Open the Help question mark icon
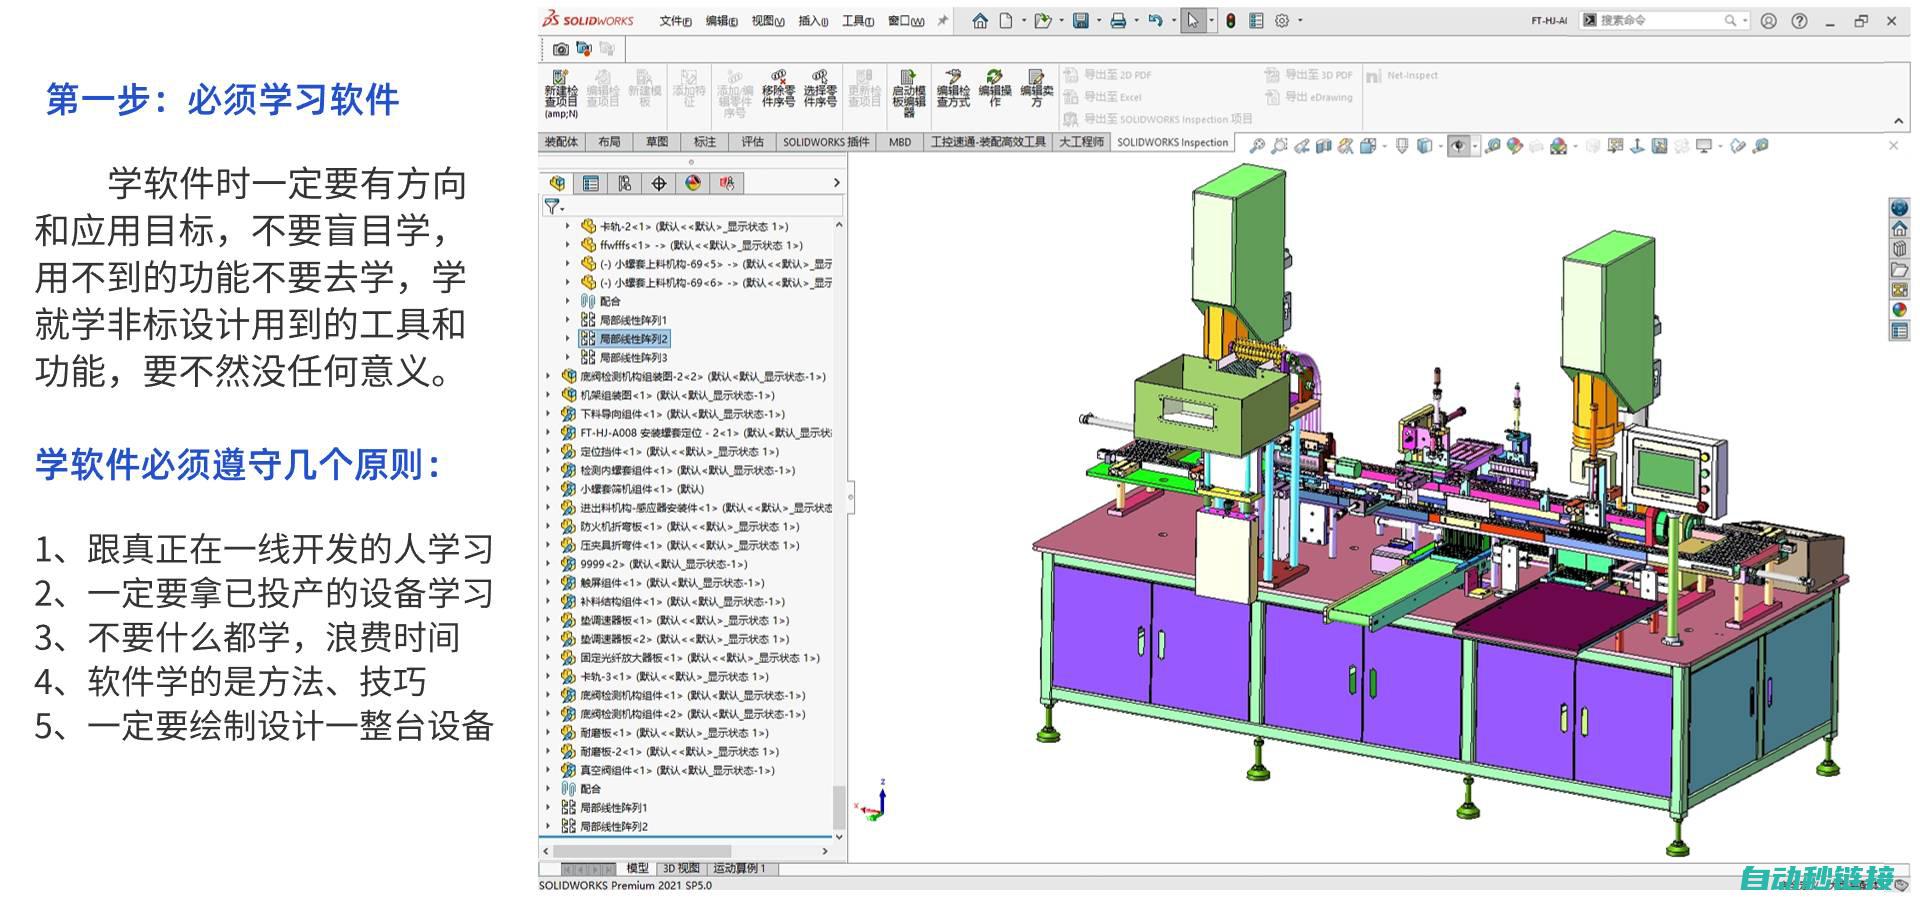This screenshot has width=1920, height=900. tap(1799, 20)
